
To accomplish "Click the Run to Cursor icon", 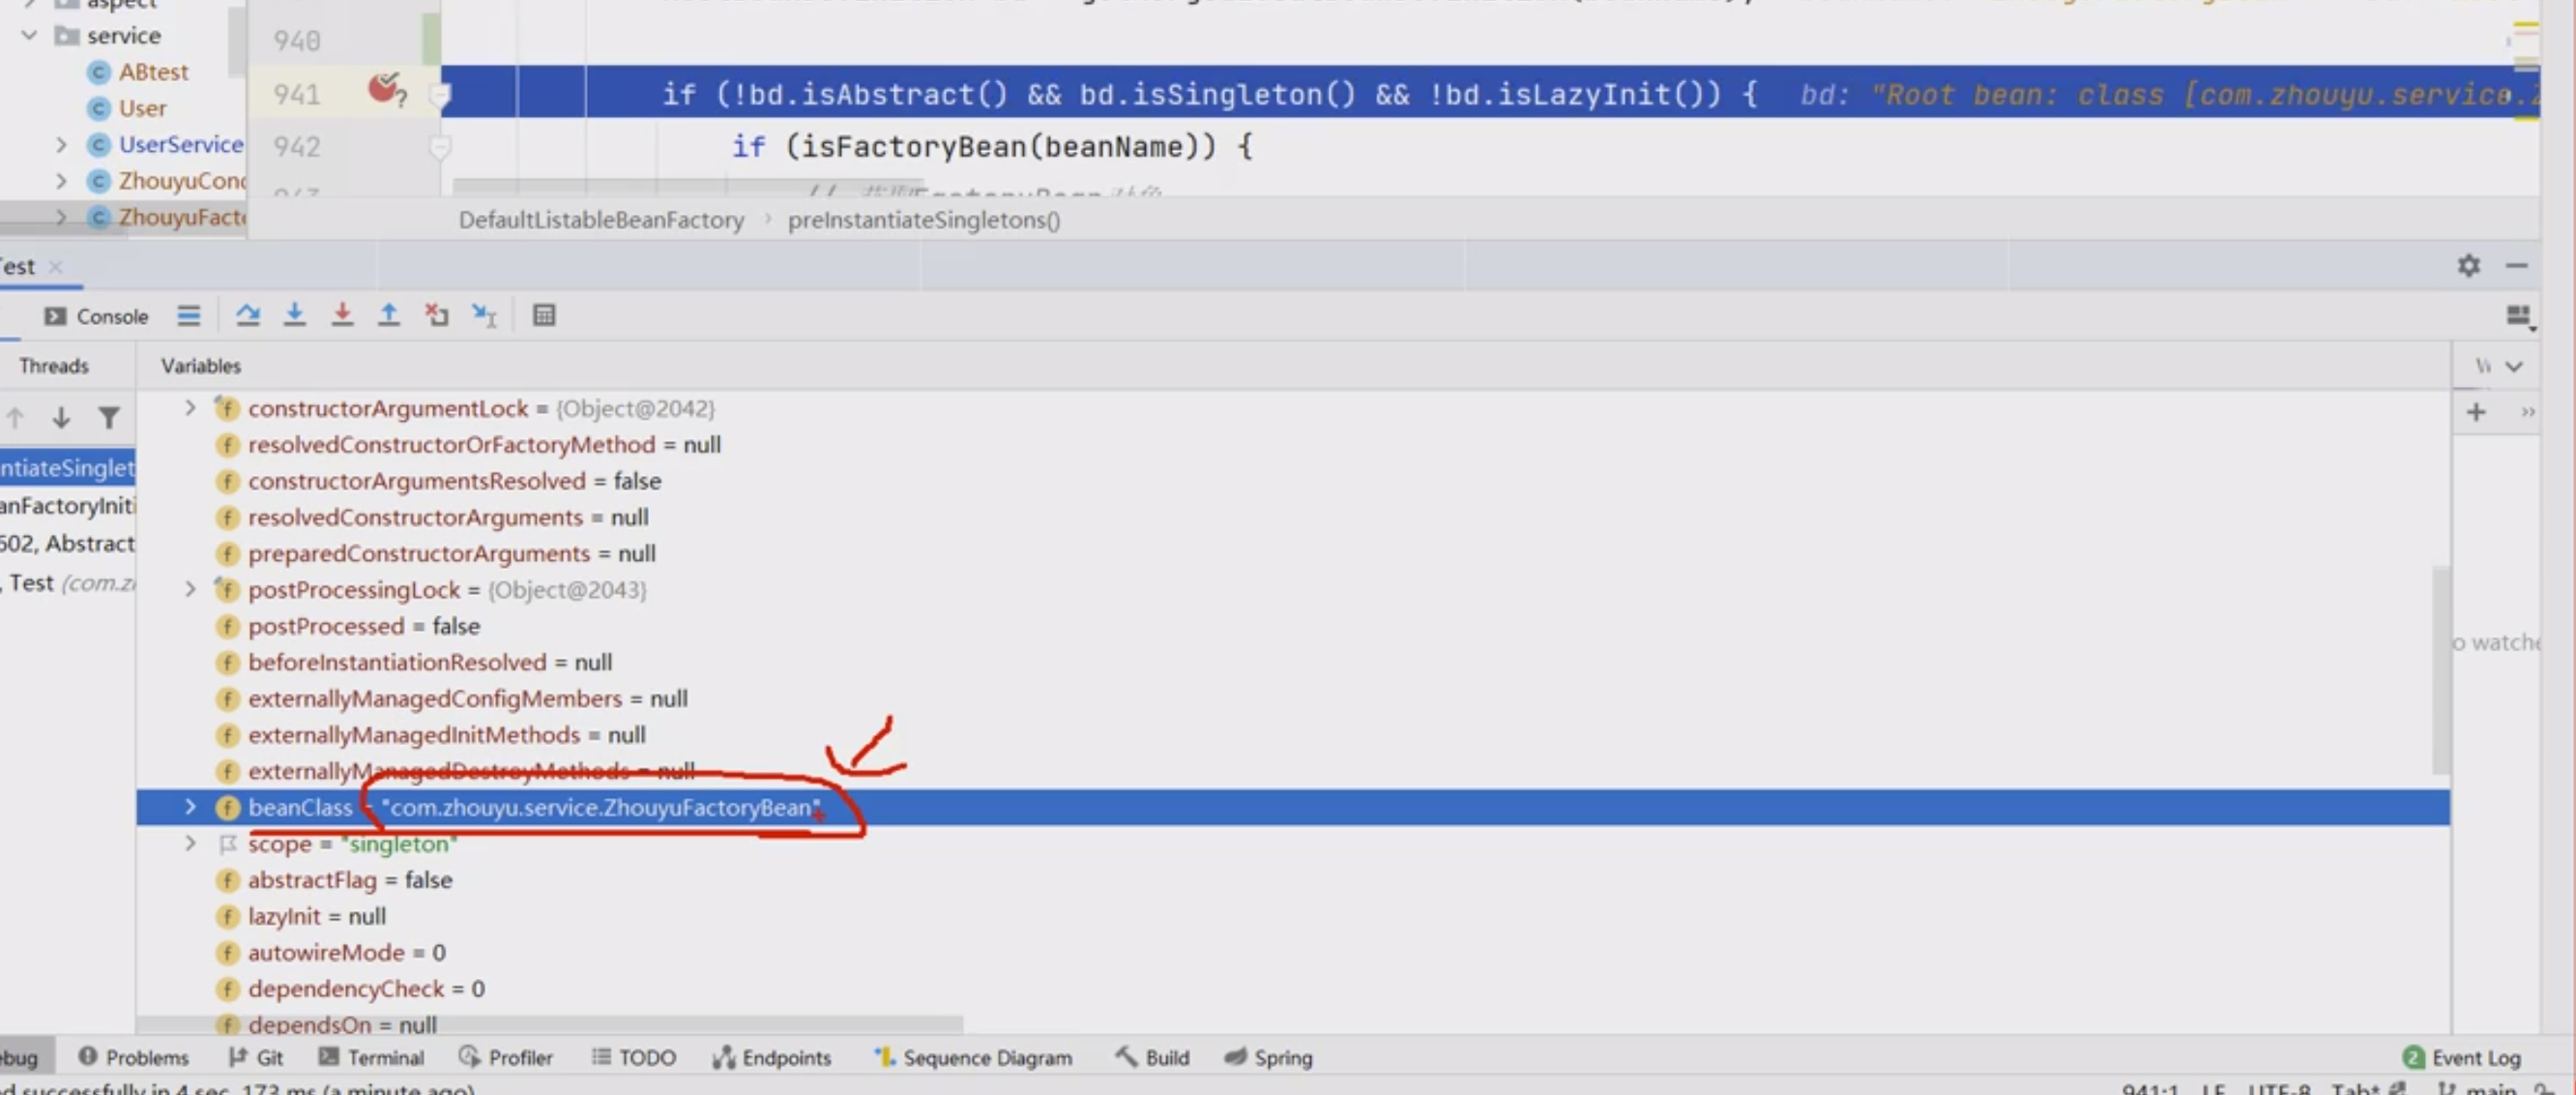I will [484, 316].
